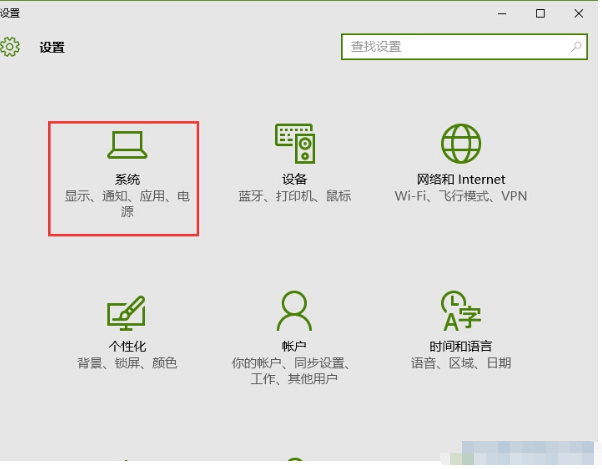Image resolution: width=602 pixels, height=469 pixels.
Task: Click the text 你的帐户、同步设置、工作、其他用户
Action: pyautogui.click(x=292, y=371)
